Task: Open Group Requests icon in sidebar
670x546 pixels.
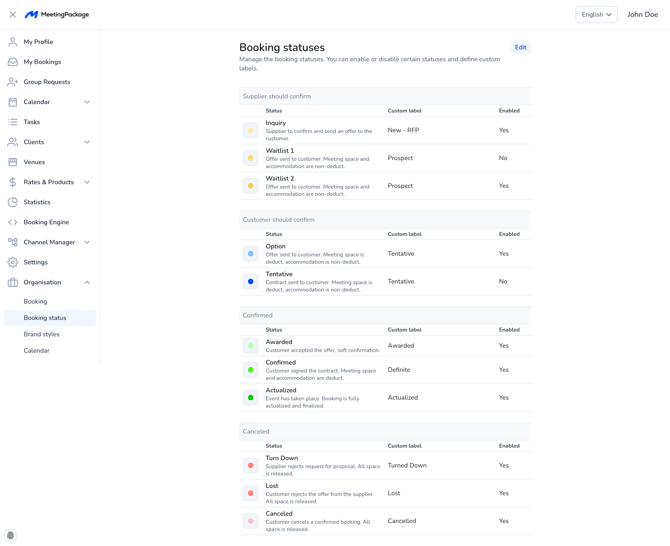Action: 13,82
